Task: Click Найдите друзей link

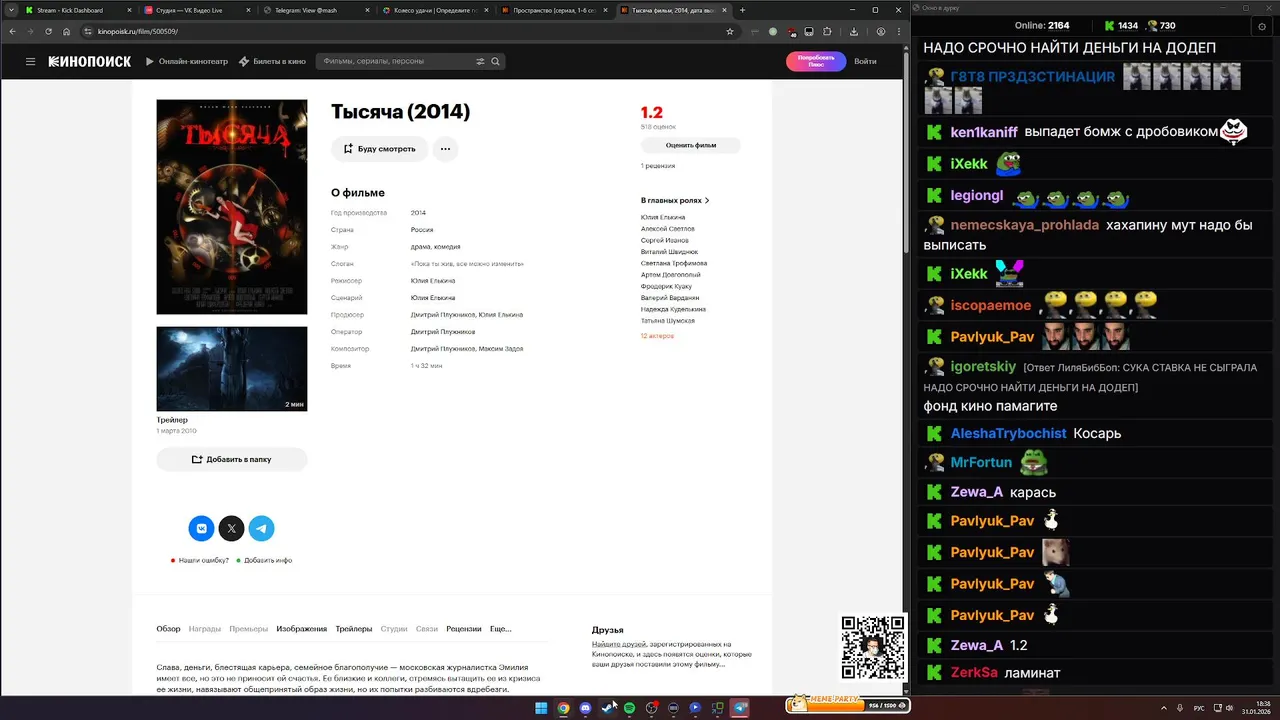Action: (619, 644)
